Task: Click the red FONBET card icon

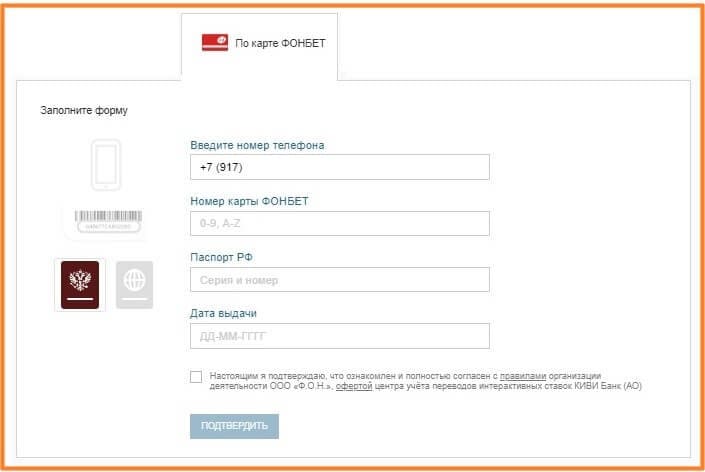Action: click(215, 43)
